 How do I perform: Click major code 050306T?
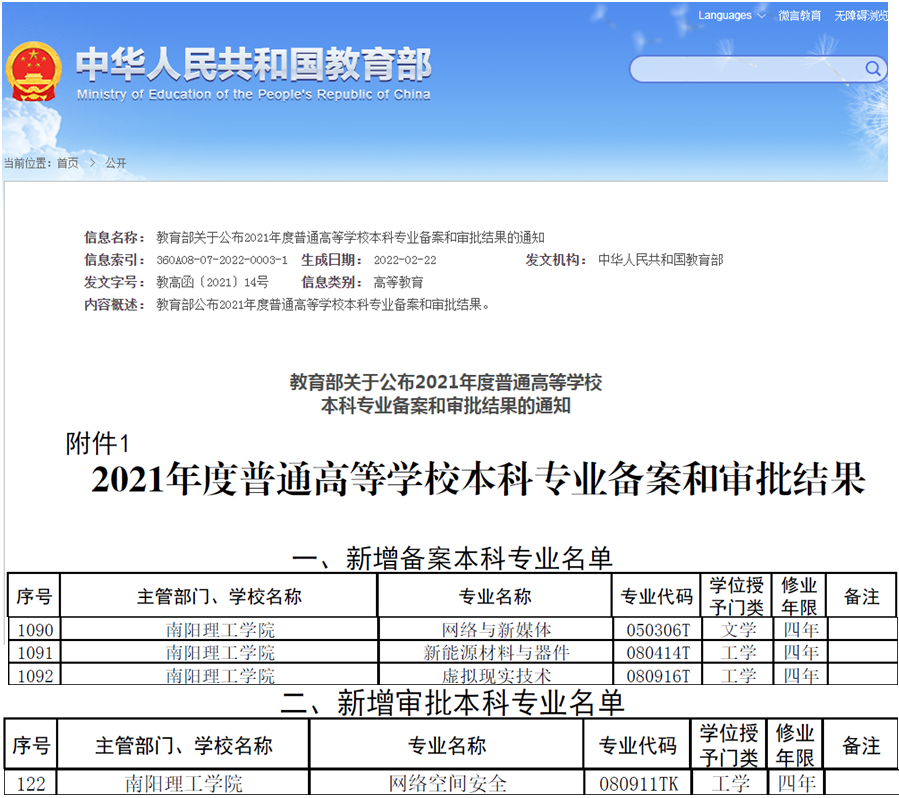click(658, 630)
